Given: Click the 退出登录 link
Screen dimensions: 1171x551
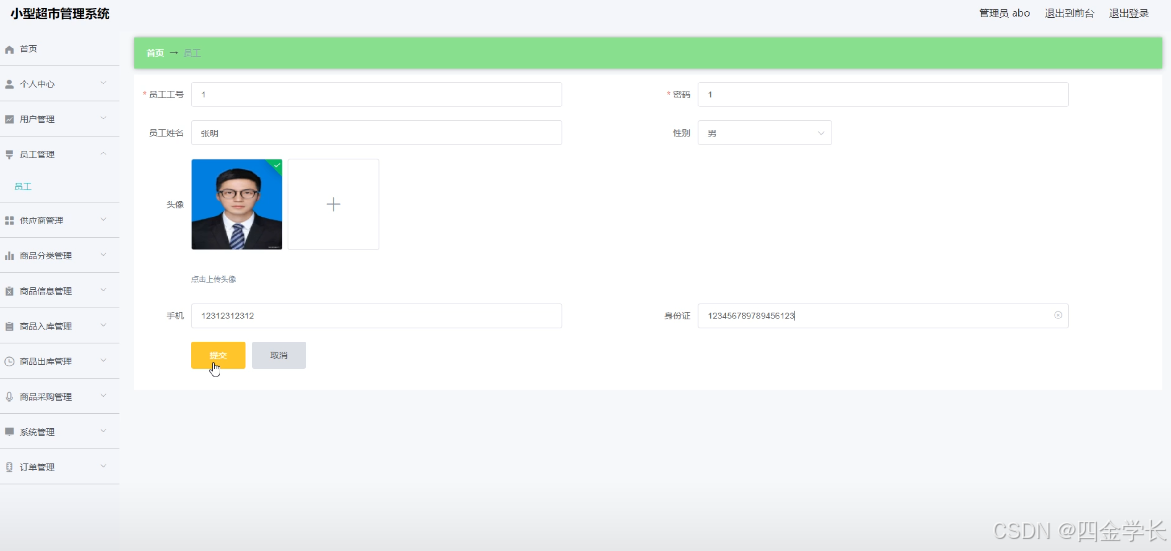Looking at the screenshot, I should tap(1128, 13).
